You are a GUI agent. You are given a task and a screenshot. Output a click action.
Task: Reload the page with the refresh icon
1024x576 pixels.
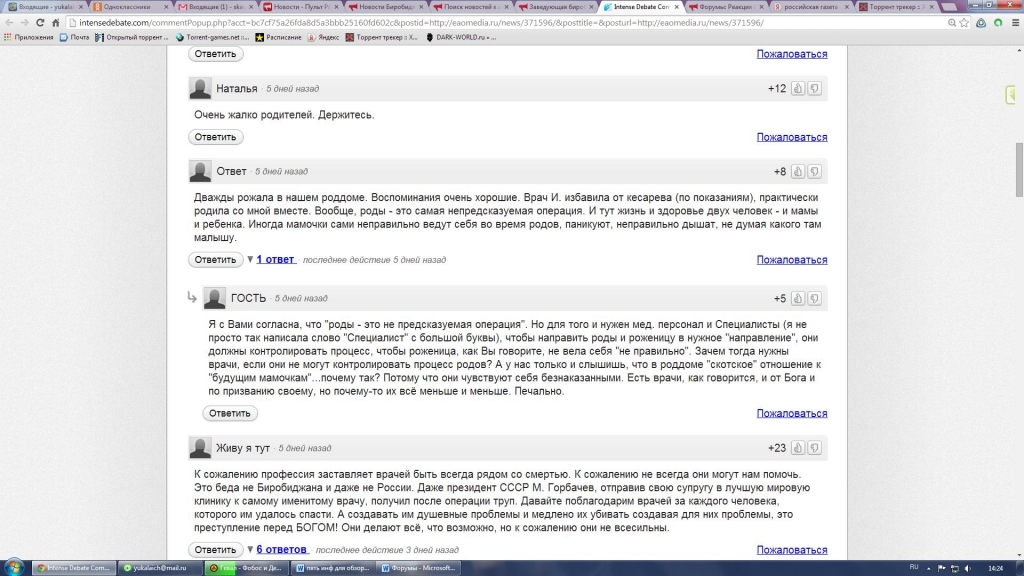(x=40, y=23)
